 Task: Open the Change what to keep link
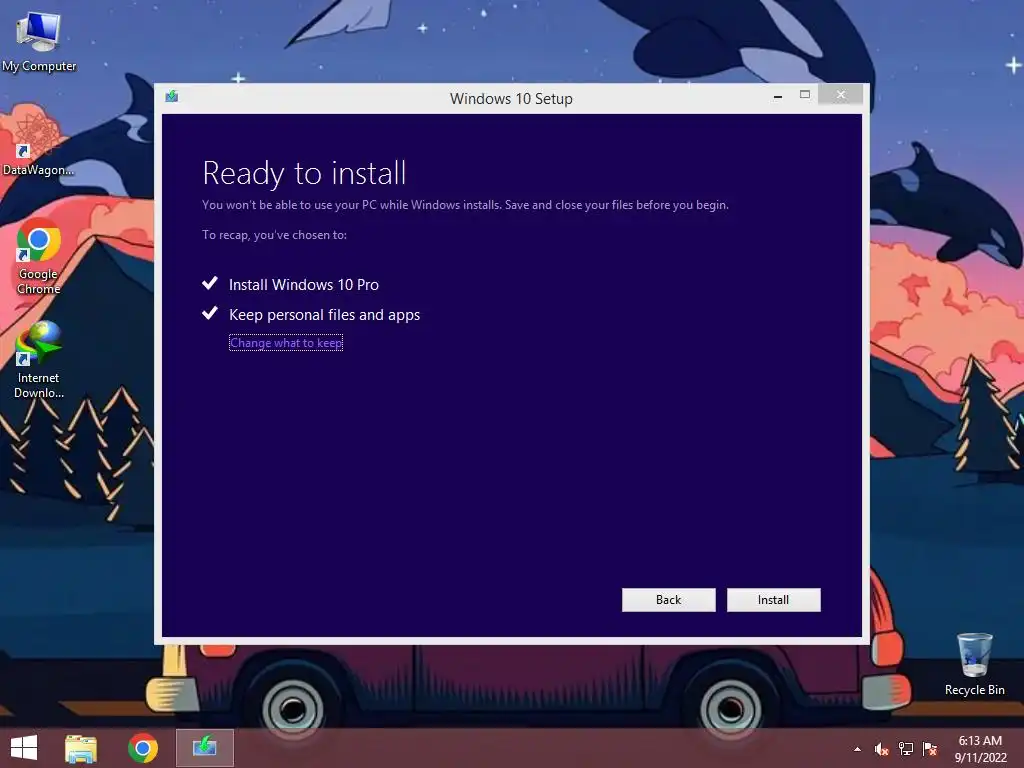click(x=286, y=343)
